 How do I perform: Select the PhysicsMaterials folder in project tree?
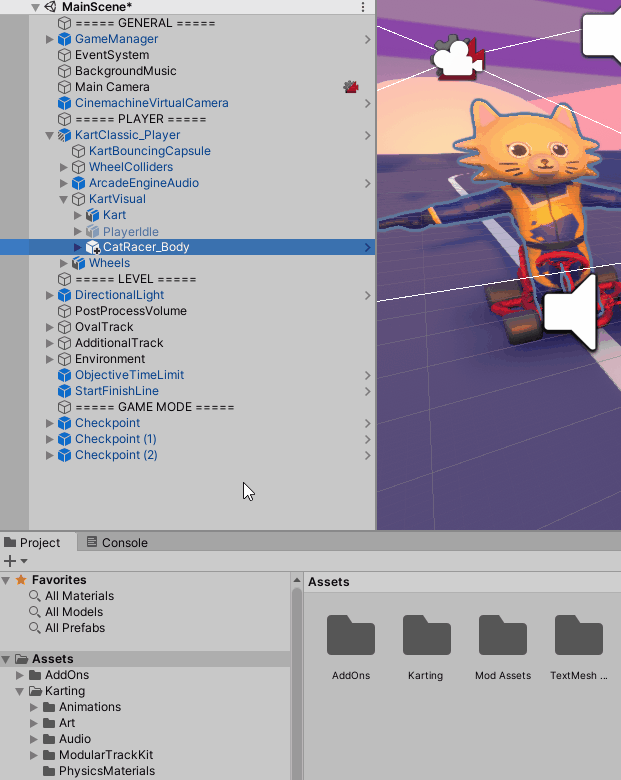(x=106, y=771)
